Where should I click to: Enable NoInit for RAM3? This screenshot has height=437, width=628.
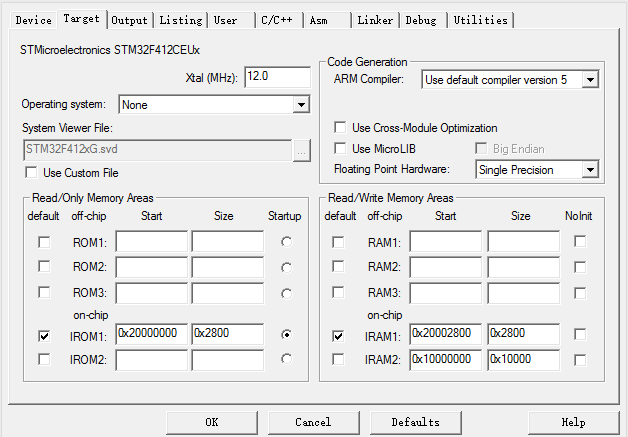point(580,293)
